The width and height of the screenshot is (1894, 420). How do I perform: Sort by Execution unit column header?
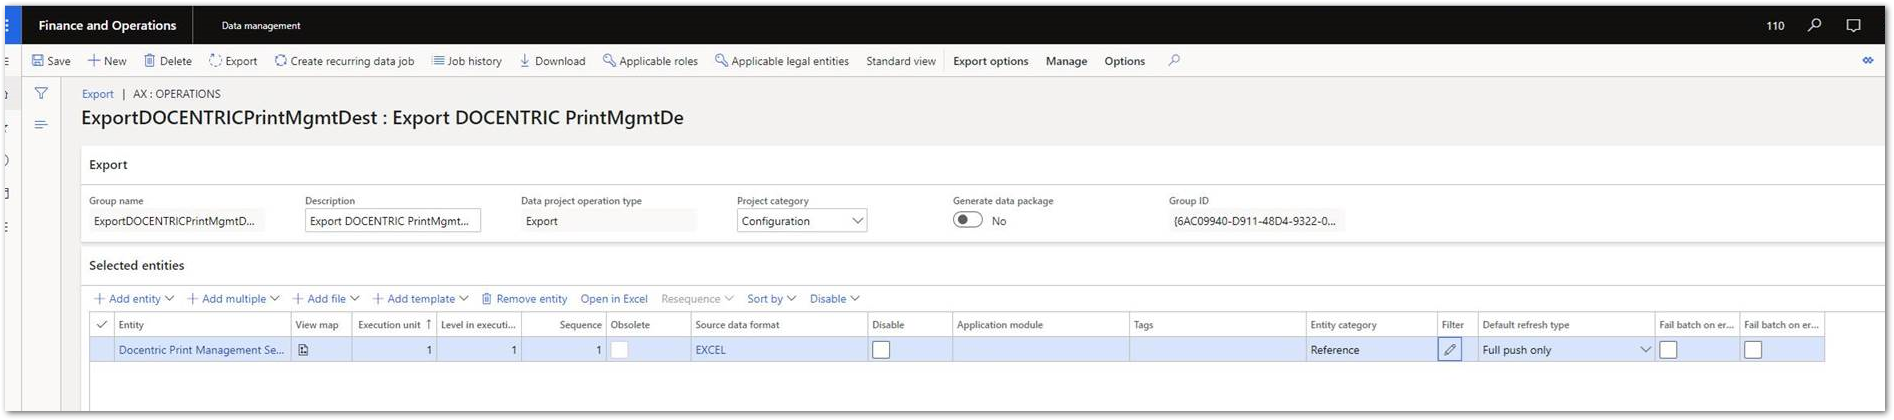[394, 325]
